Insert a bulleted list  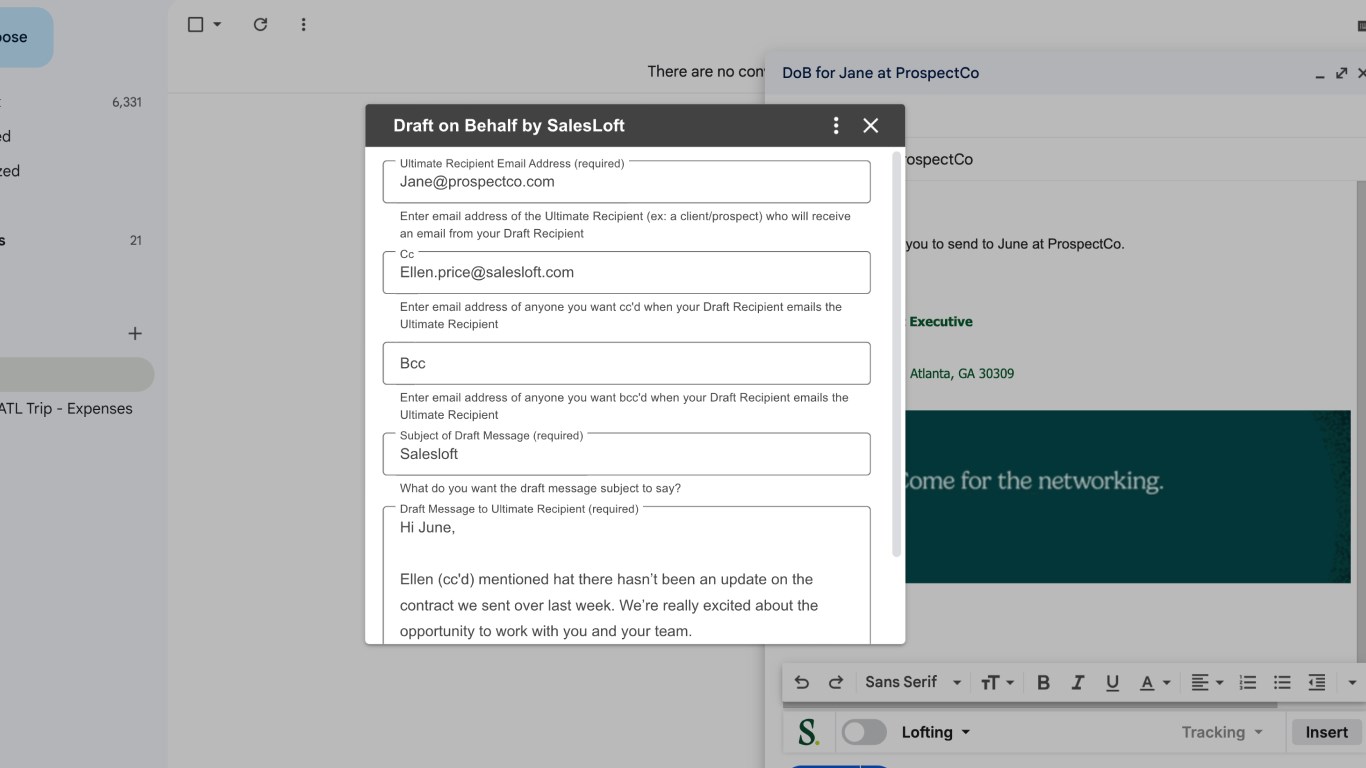click(x=1282, y=682)
